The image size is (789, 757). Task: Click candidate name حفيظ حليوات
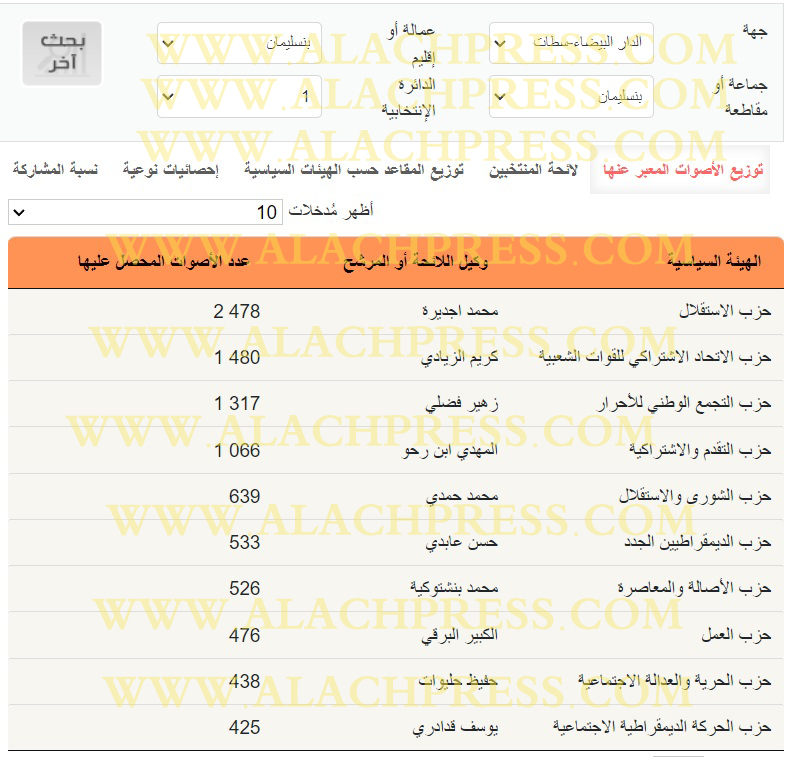pos(458,681)
